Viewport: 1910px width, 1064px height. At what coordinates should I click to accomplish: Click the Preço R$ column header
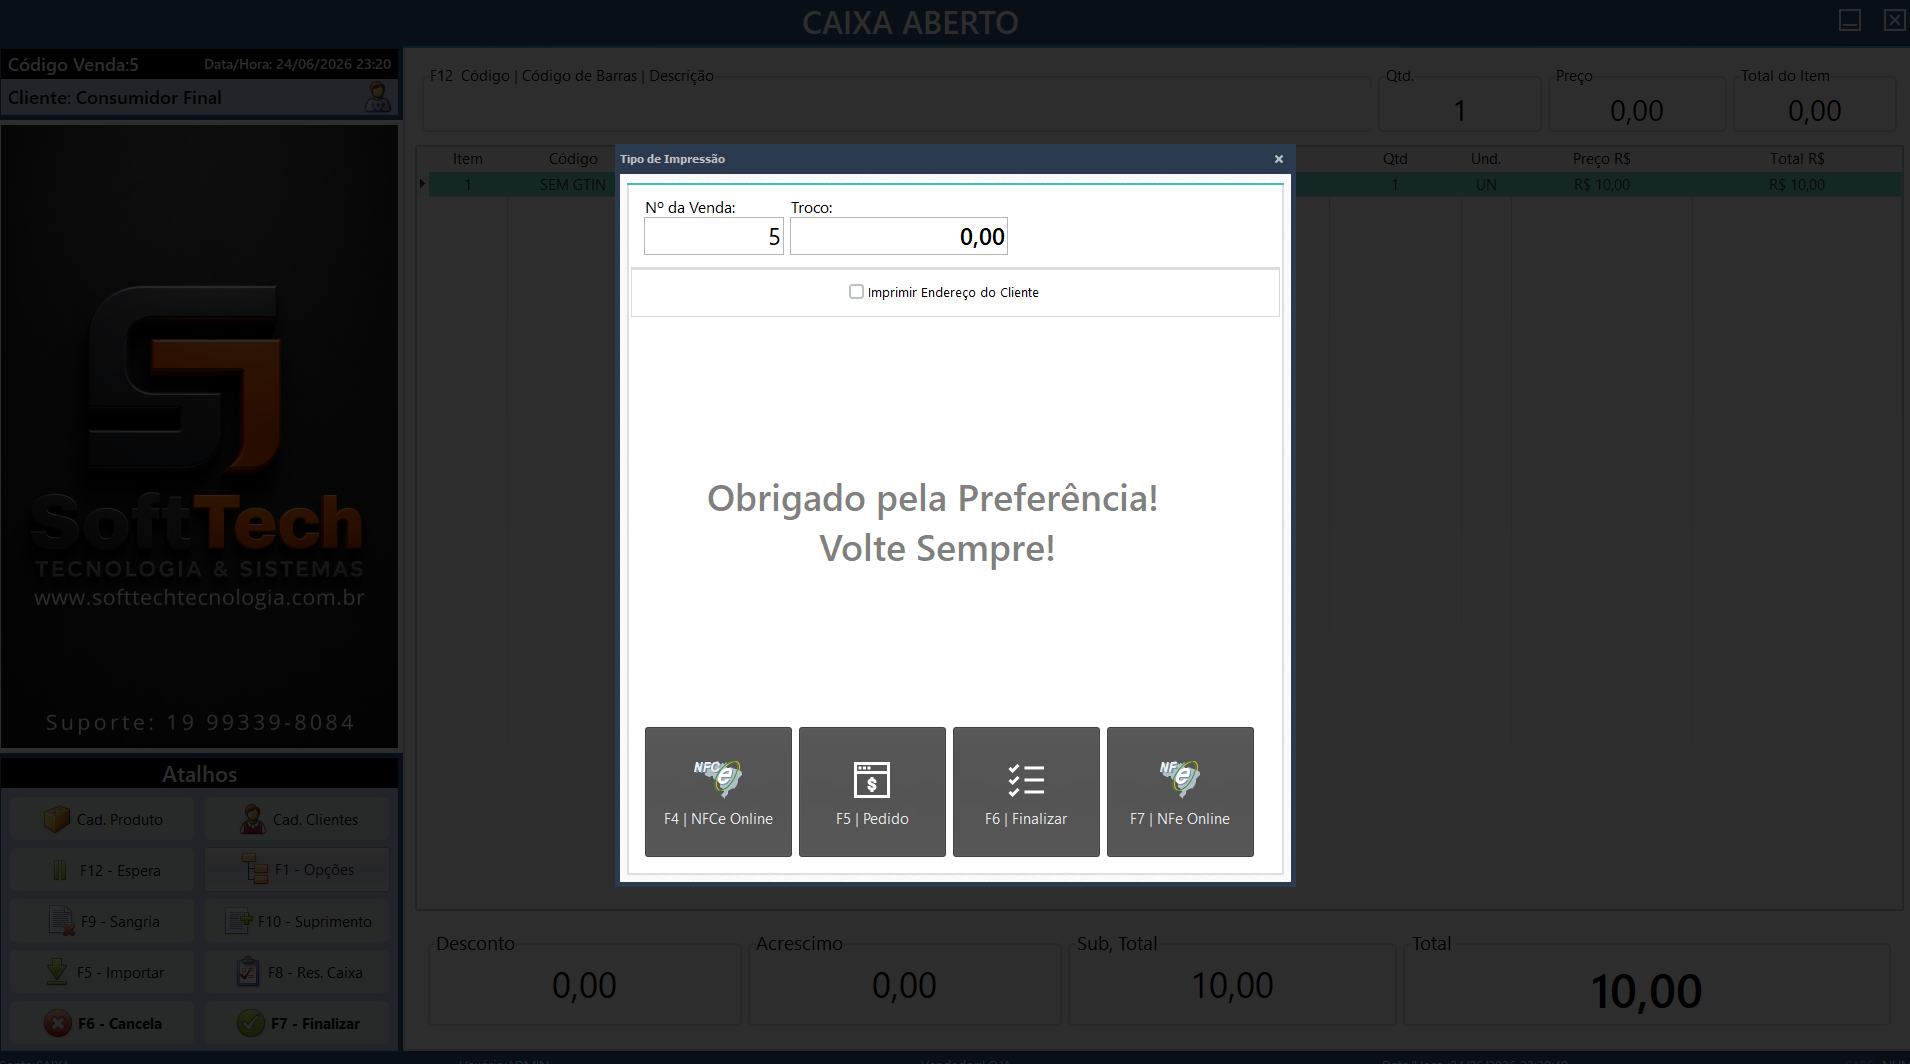tap(1601, 159)
